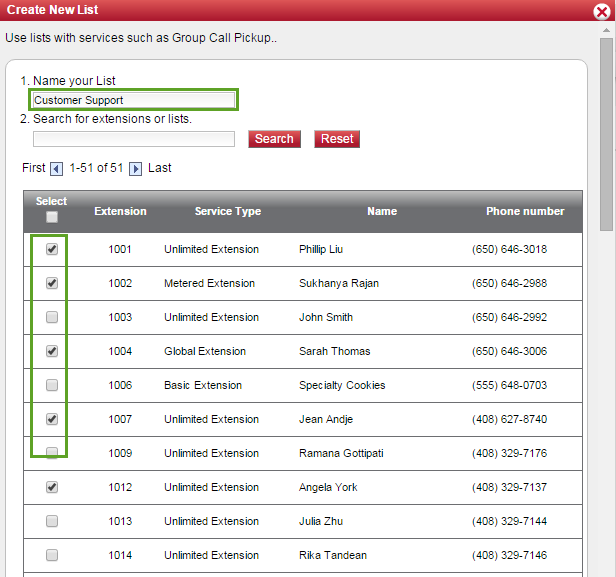Close the Create New List dialog

[601, 12]
